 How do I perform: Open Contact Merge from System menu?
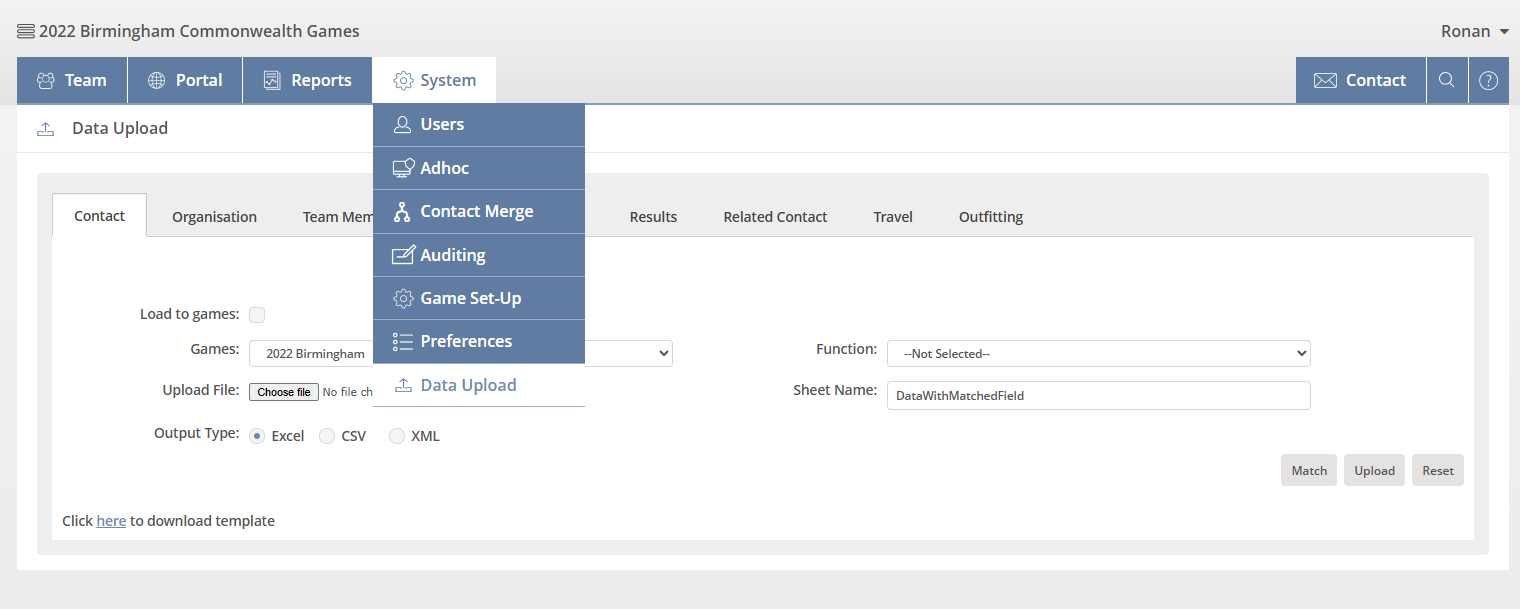coord(477,211)
